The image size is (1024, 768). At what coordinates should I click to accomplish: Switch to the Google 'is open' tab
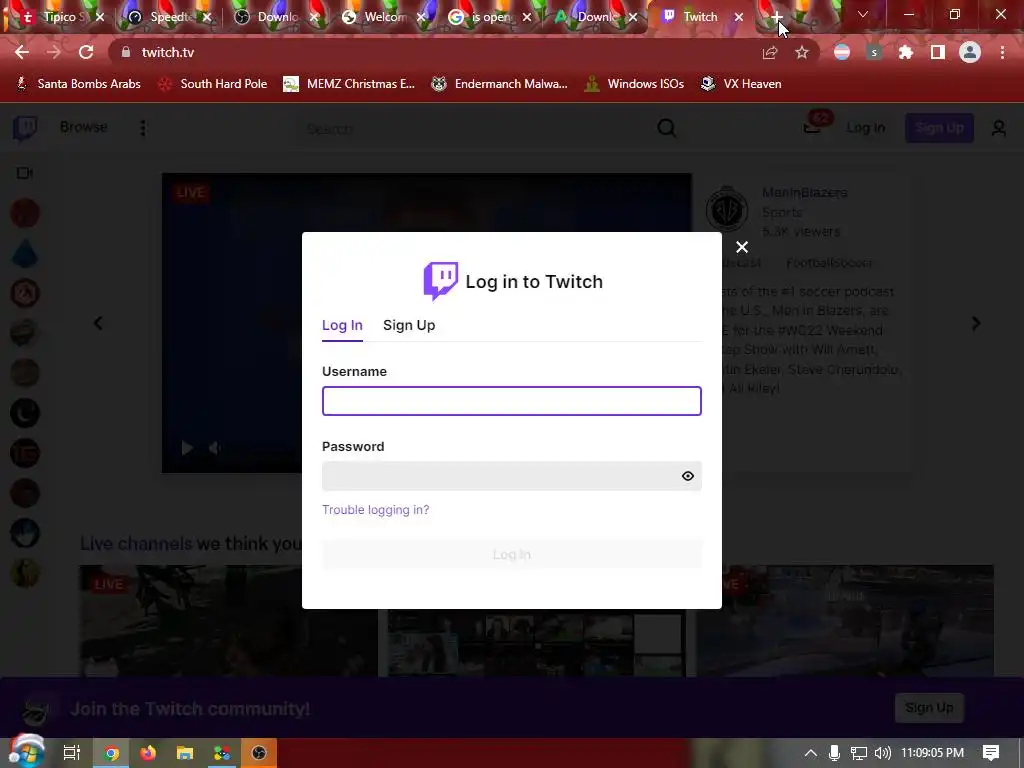[x=487, y=17]
